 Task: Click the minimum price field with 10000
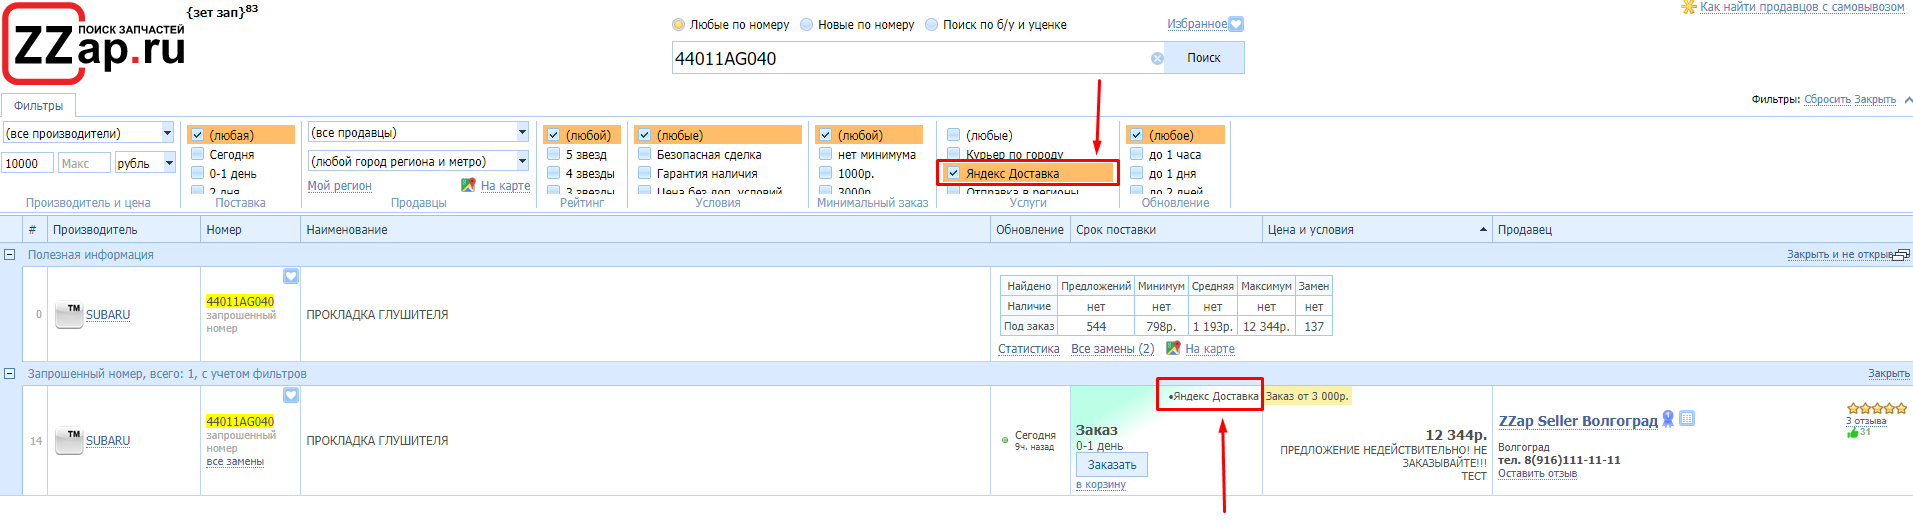coord(28,163)
